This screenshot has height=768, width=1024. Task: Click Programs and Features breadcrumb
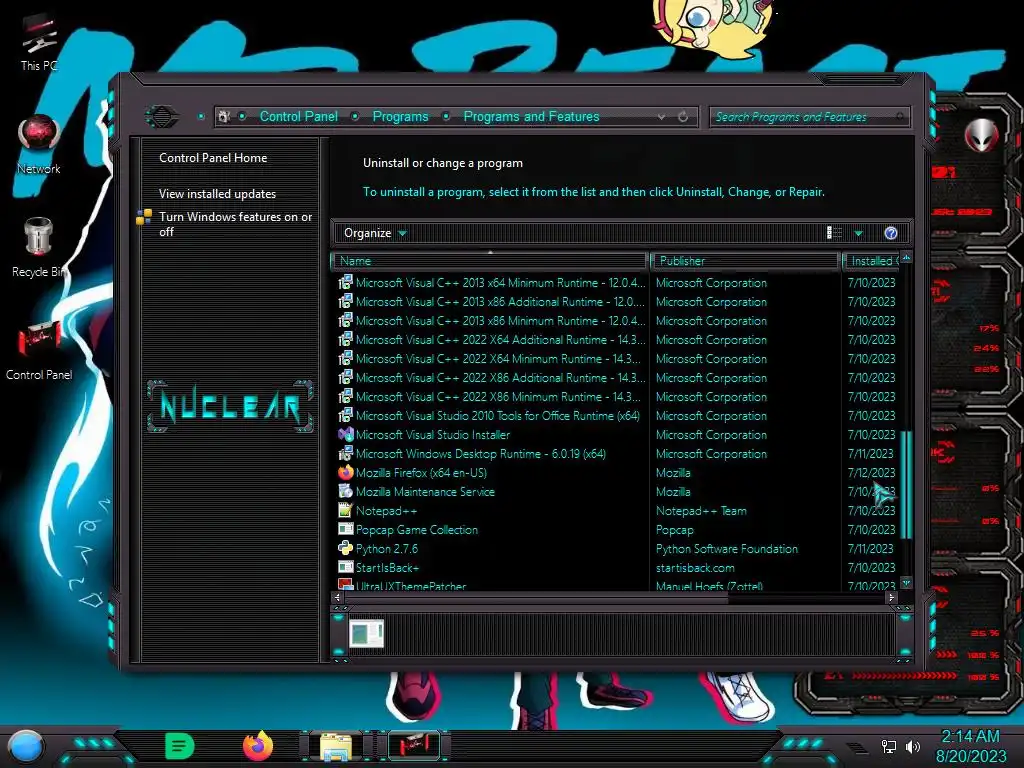[531, 117]
